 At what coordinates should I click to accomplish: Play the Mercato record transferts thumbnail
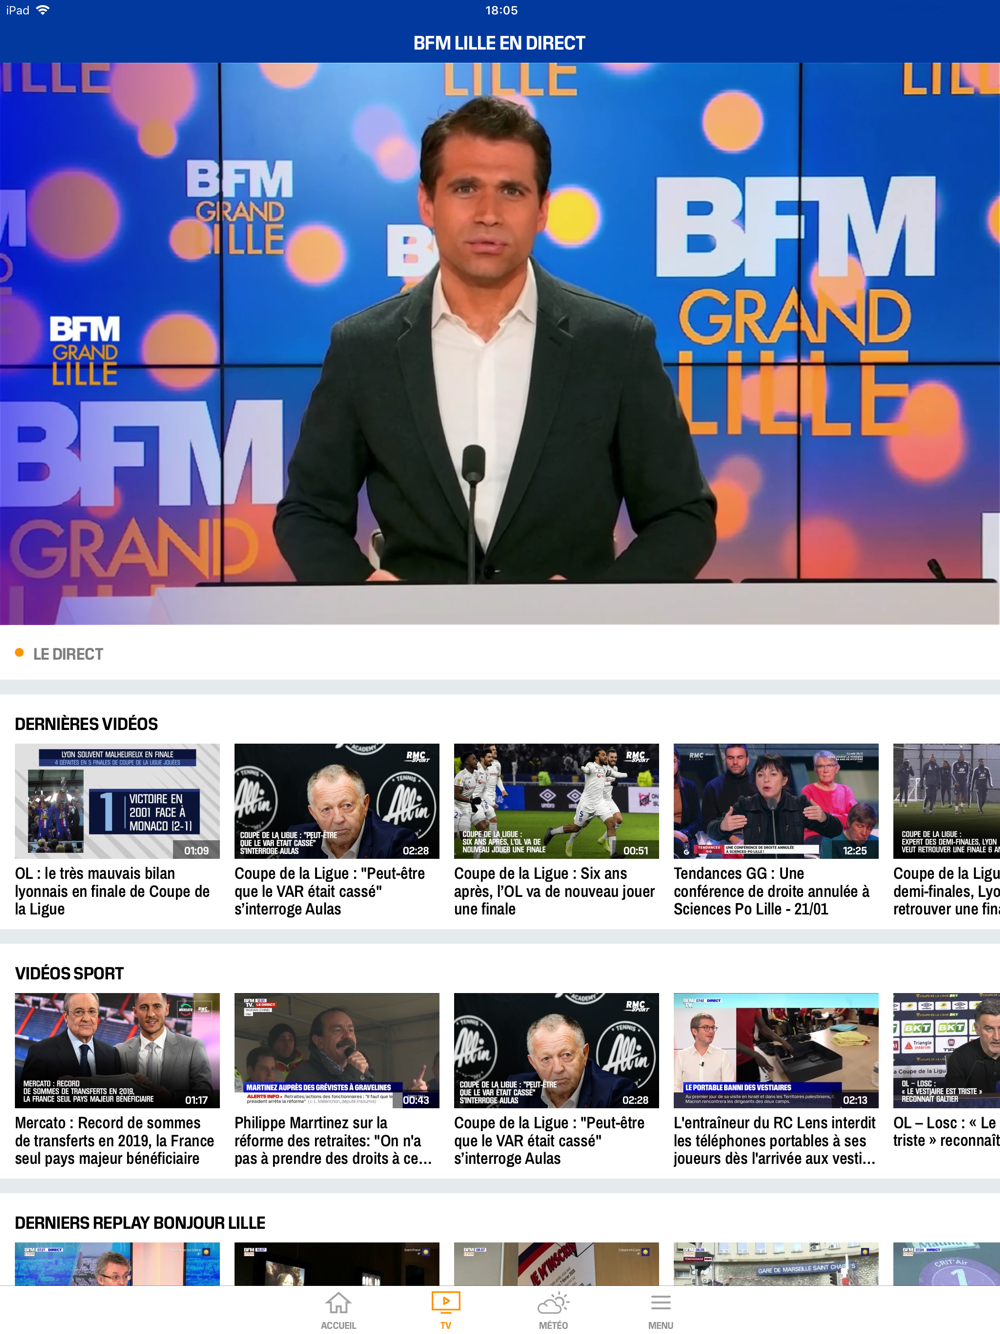click(117, 1050)
